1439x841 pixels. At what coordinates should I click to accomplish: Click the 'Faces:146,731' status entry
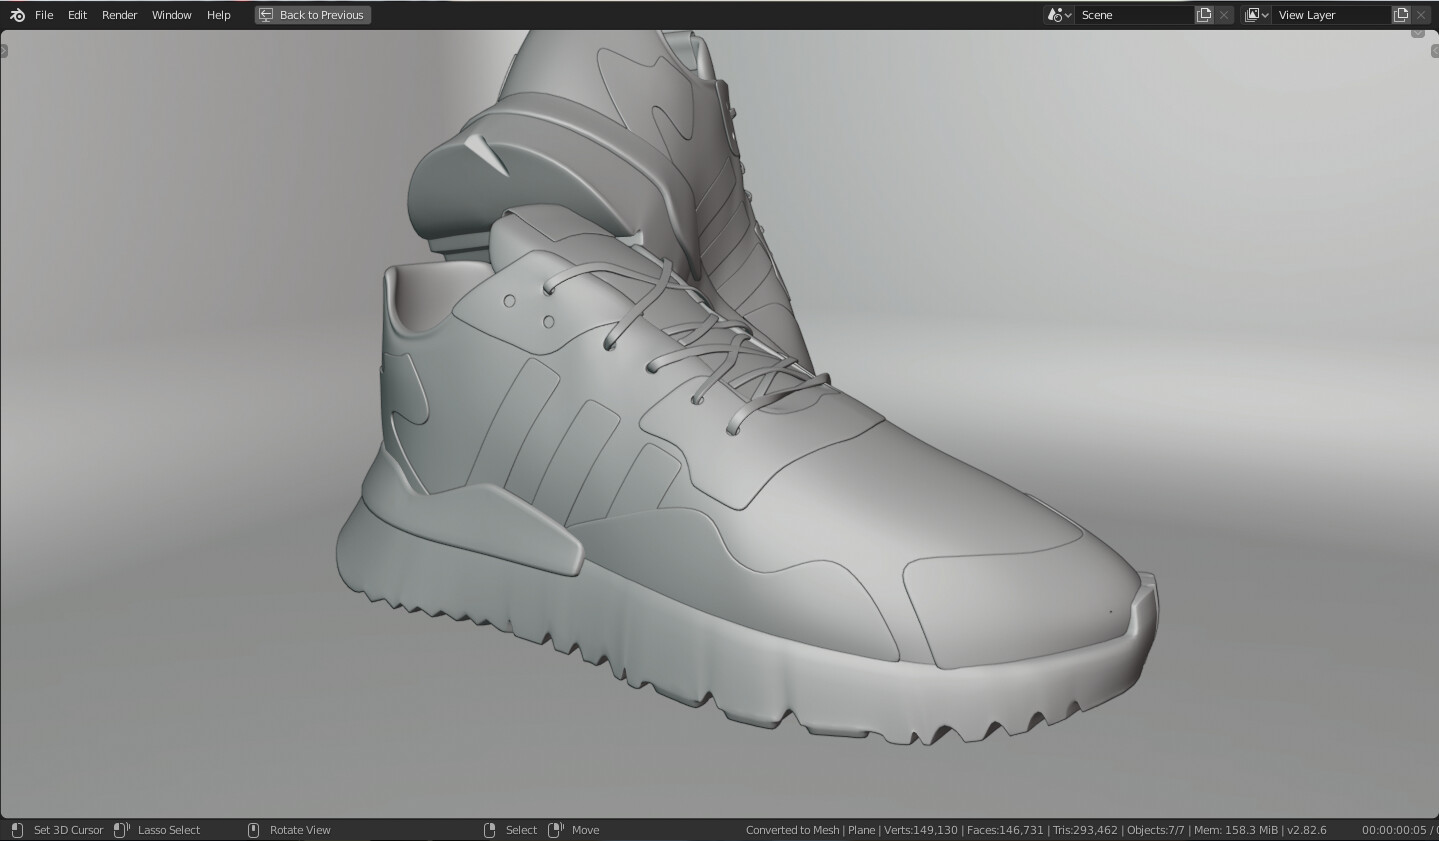pyautogui.click(x=1005, y=830)
